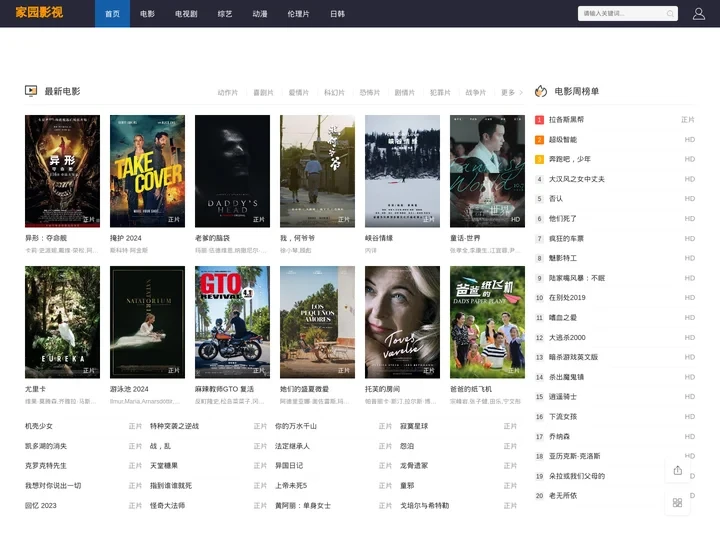Viewport: 720px width, 540px height.
Task: Click the 家园影视 site logo
Action: (x=39, y=12)
